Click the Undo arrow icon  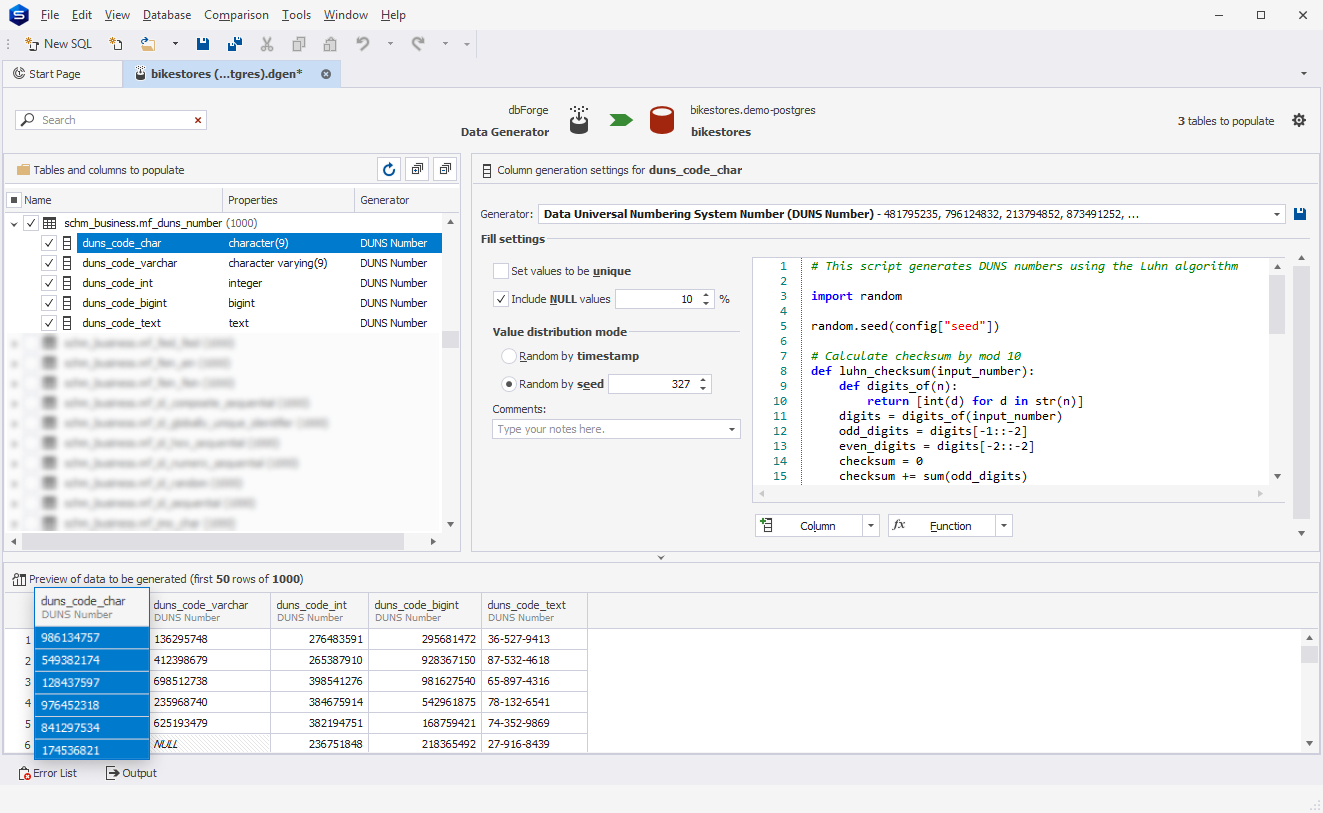[x=363, y=44]
